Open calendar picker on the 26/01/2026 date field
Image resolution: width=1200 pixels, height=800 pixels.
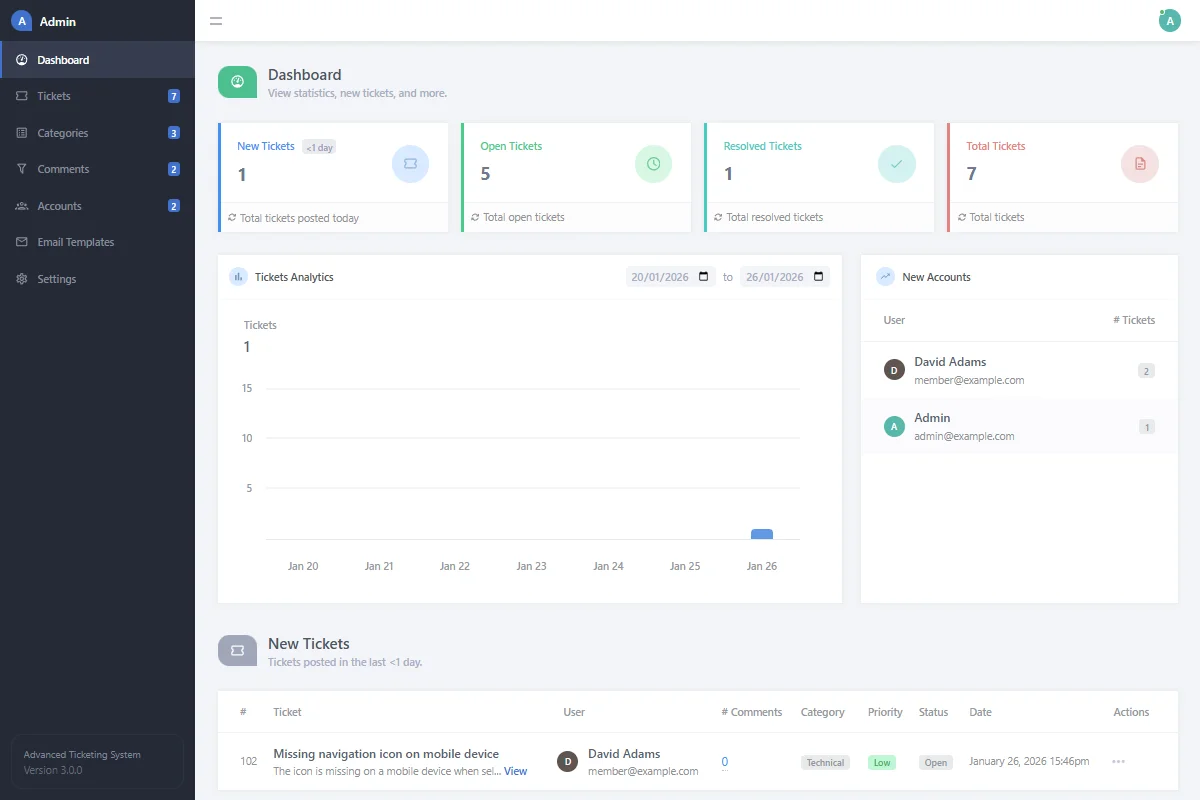818,277
